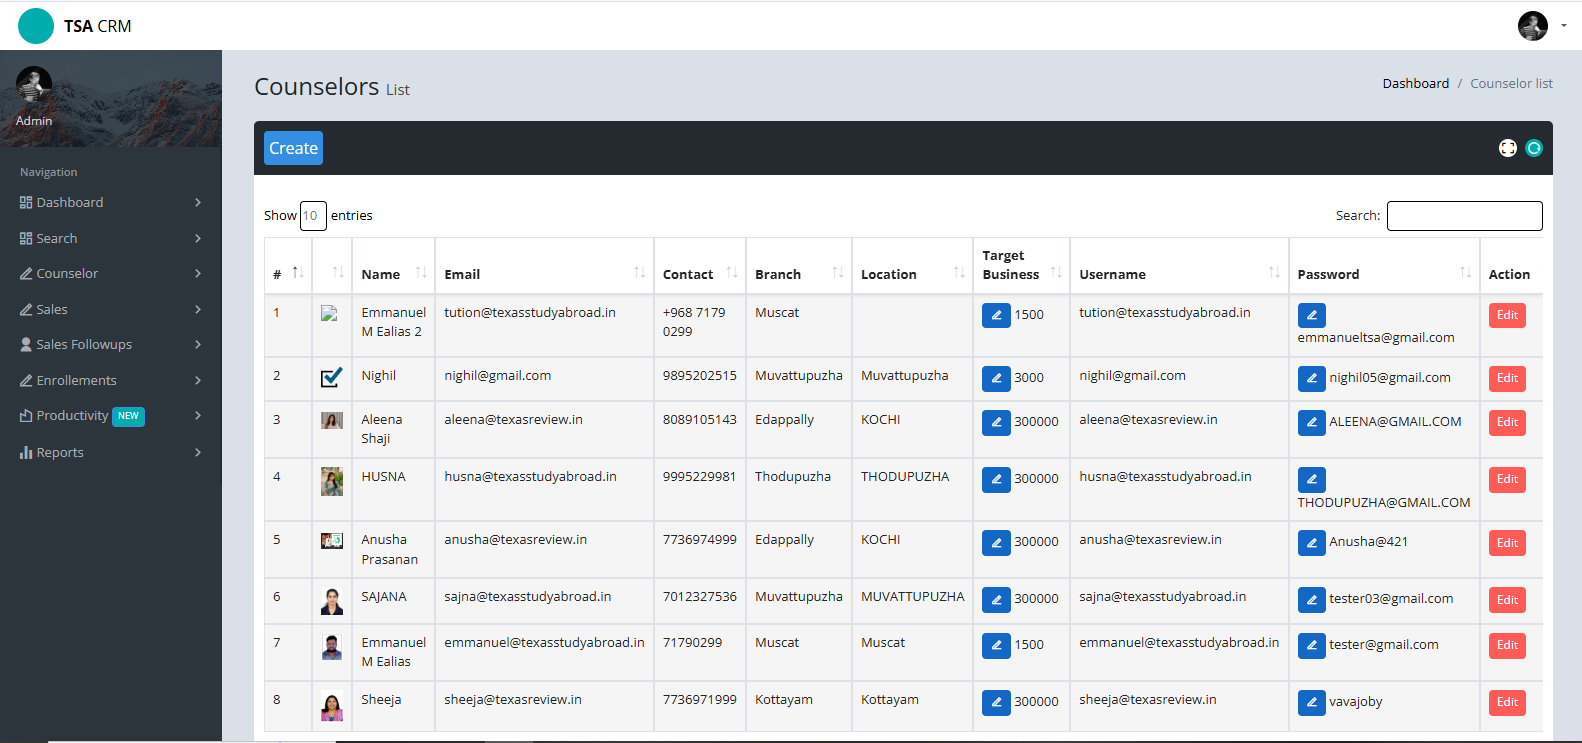Click the checkmark image in Nighil's row
Screen dimensions: 1582x743
click(332, 377)
